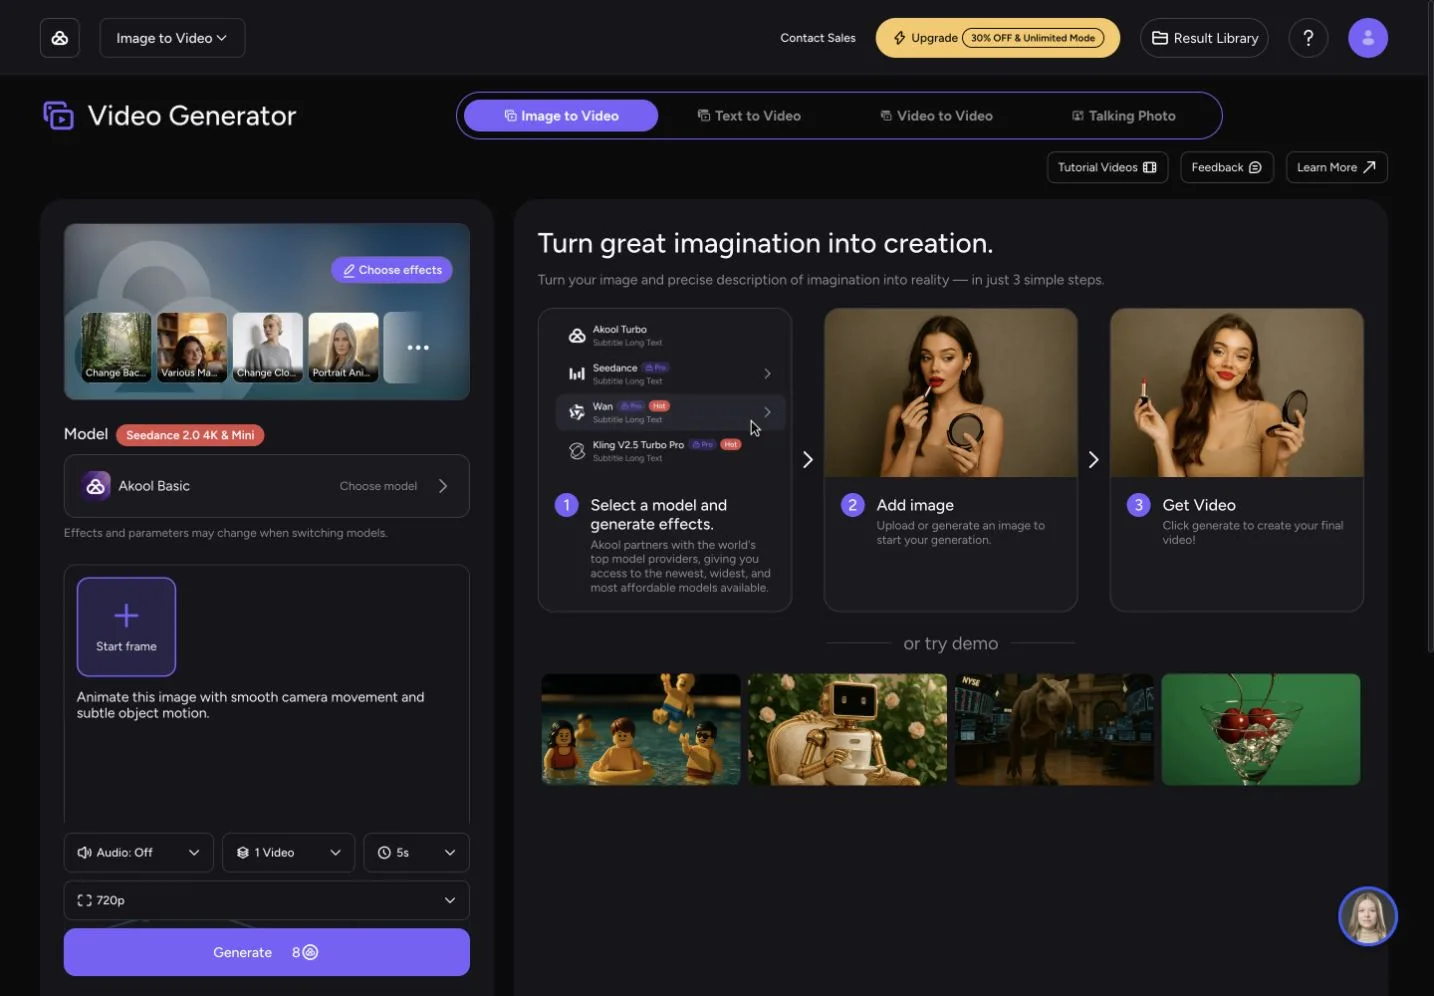The height and width of the screenshot is (996, 1434).
Task: Open the Result Library
Action: click(x=1204, y=38)
